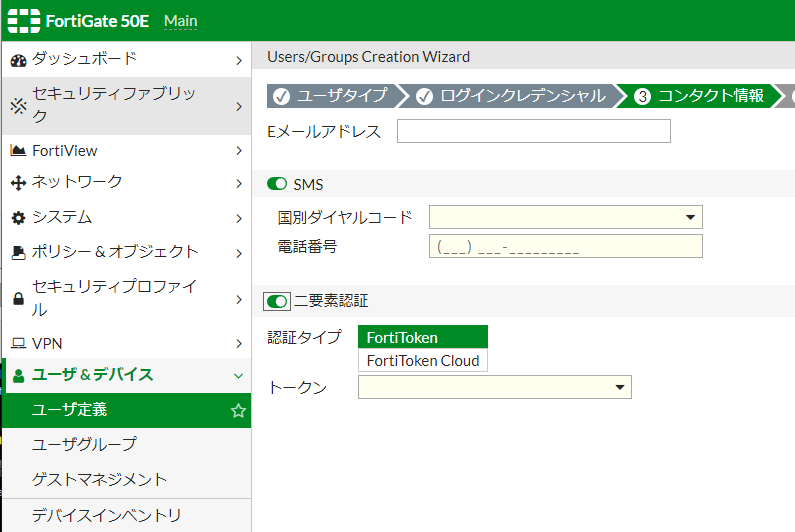The height and width of the screenshot is (532, 795).
Task: Click the Fortinet logo icon
Action: point(24,21)
